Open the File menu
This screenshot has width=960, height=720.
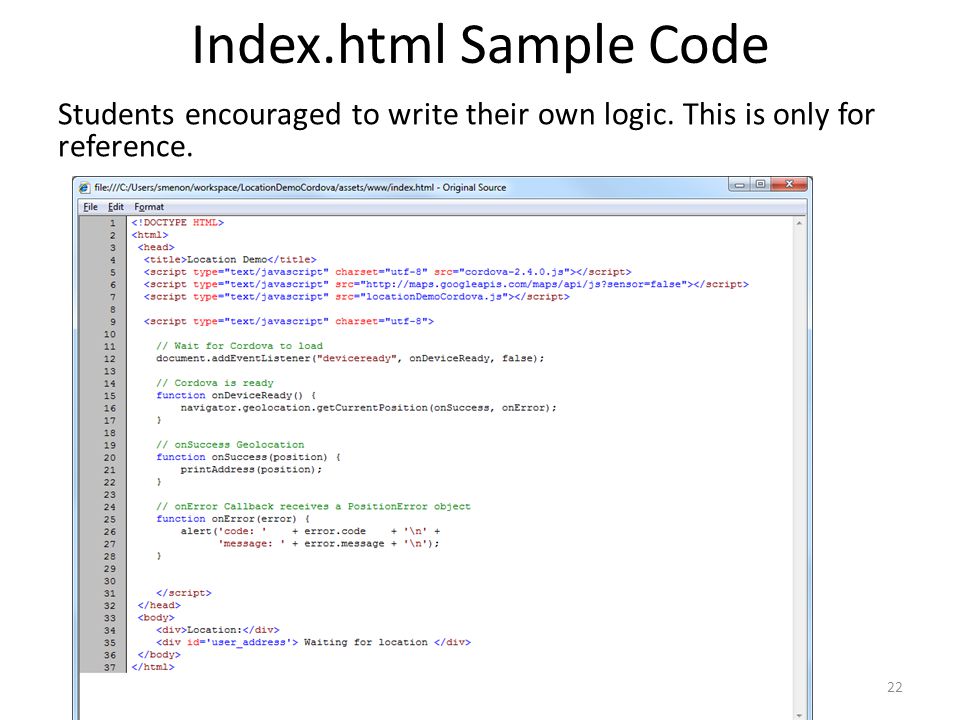point(91,207)
